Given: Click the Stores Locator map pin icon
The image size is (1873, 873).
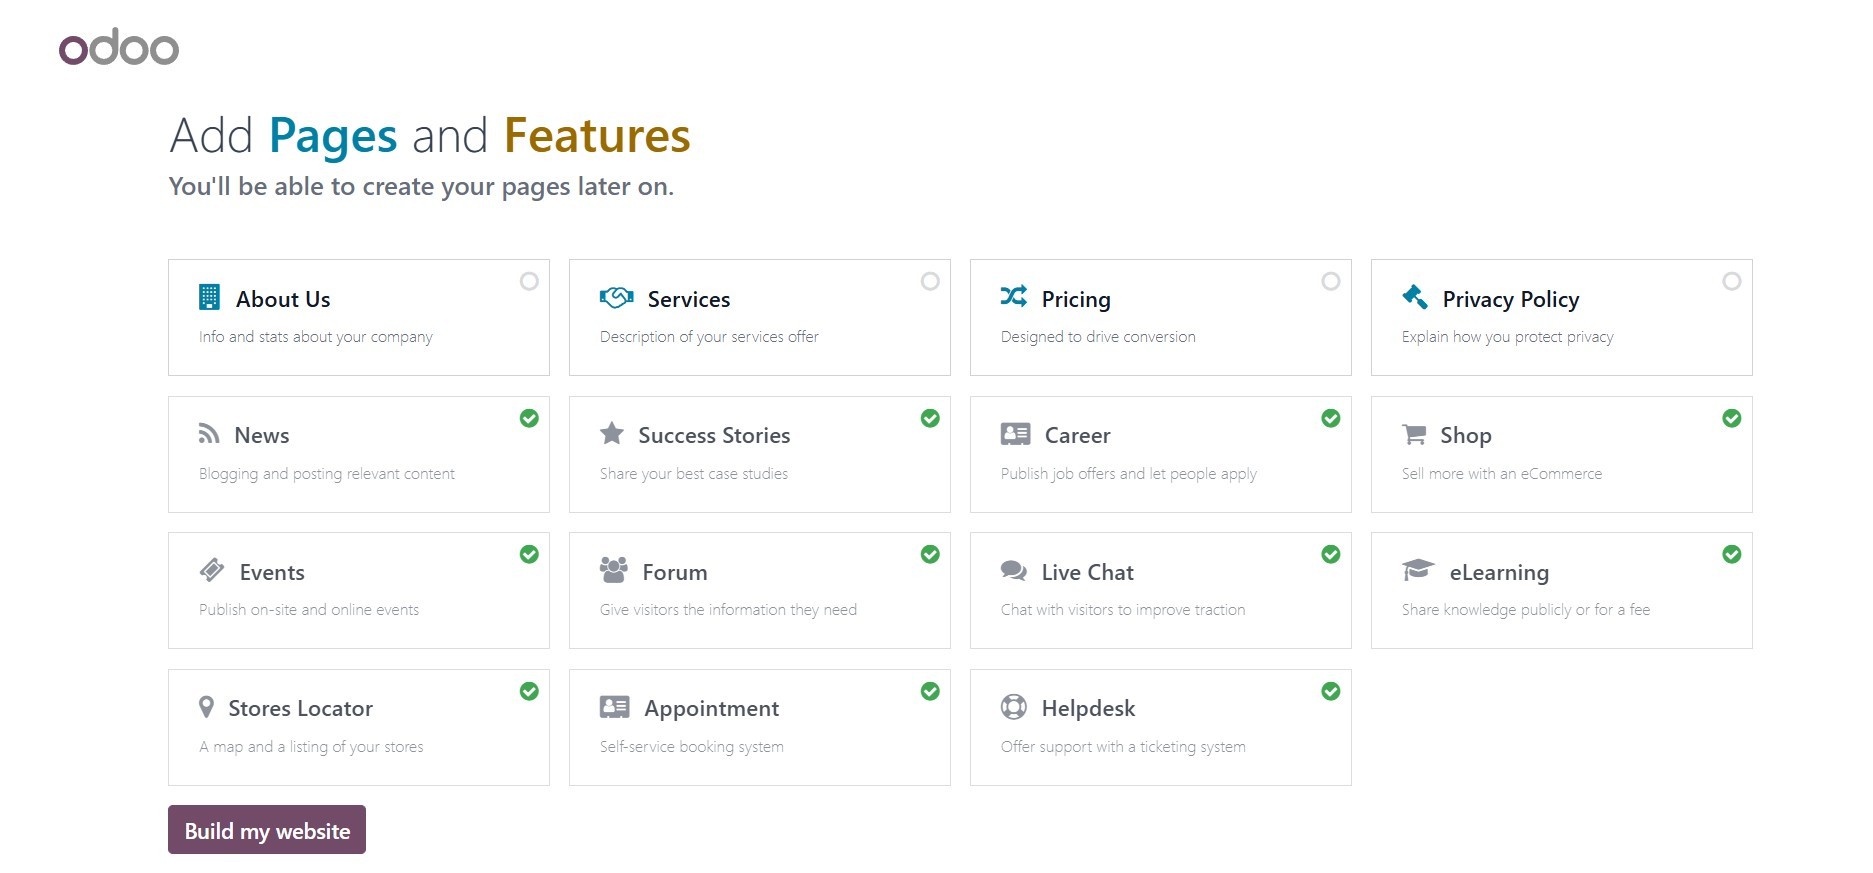Looking at the screenshot, I should pos(206,707).
